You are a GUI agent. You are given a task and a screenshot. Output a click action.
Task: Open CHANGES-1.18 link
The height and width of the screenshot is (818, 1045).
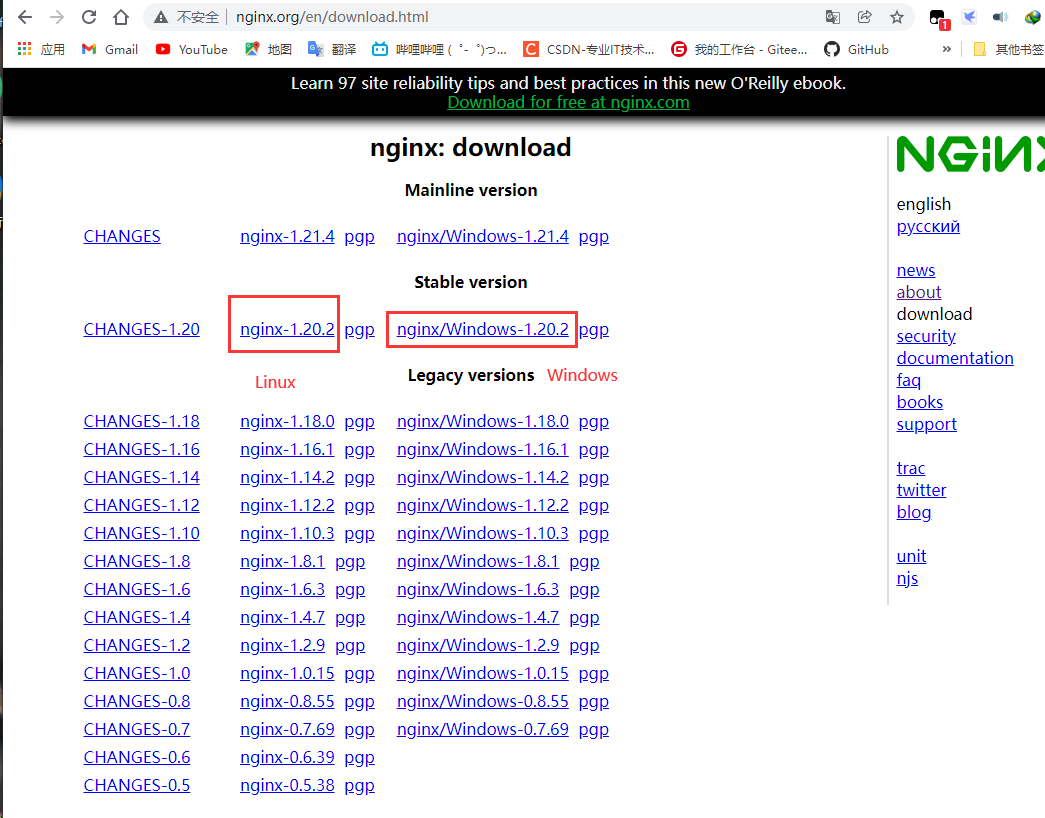tap(141, 421)
